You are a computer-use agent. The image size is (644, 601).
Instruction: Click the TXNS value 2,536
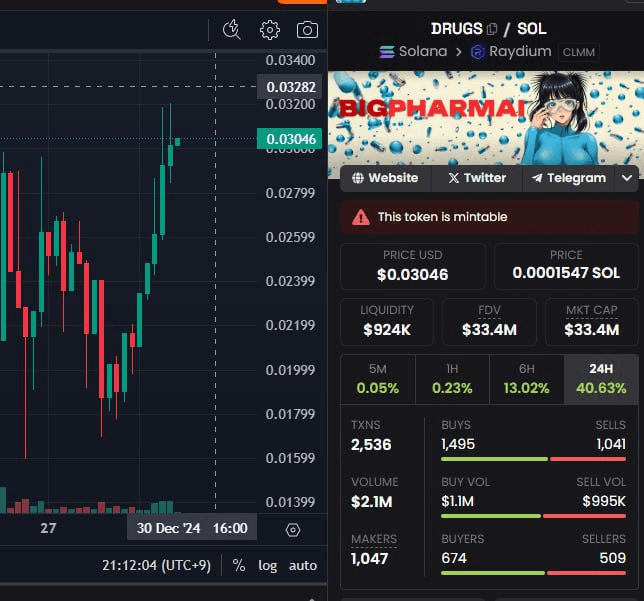(x=371, y=445)
